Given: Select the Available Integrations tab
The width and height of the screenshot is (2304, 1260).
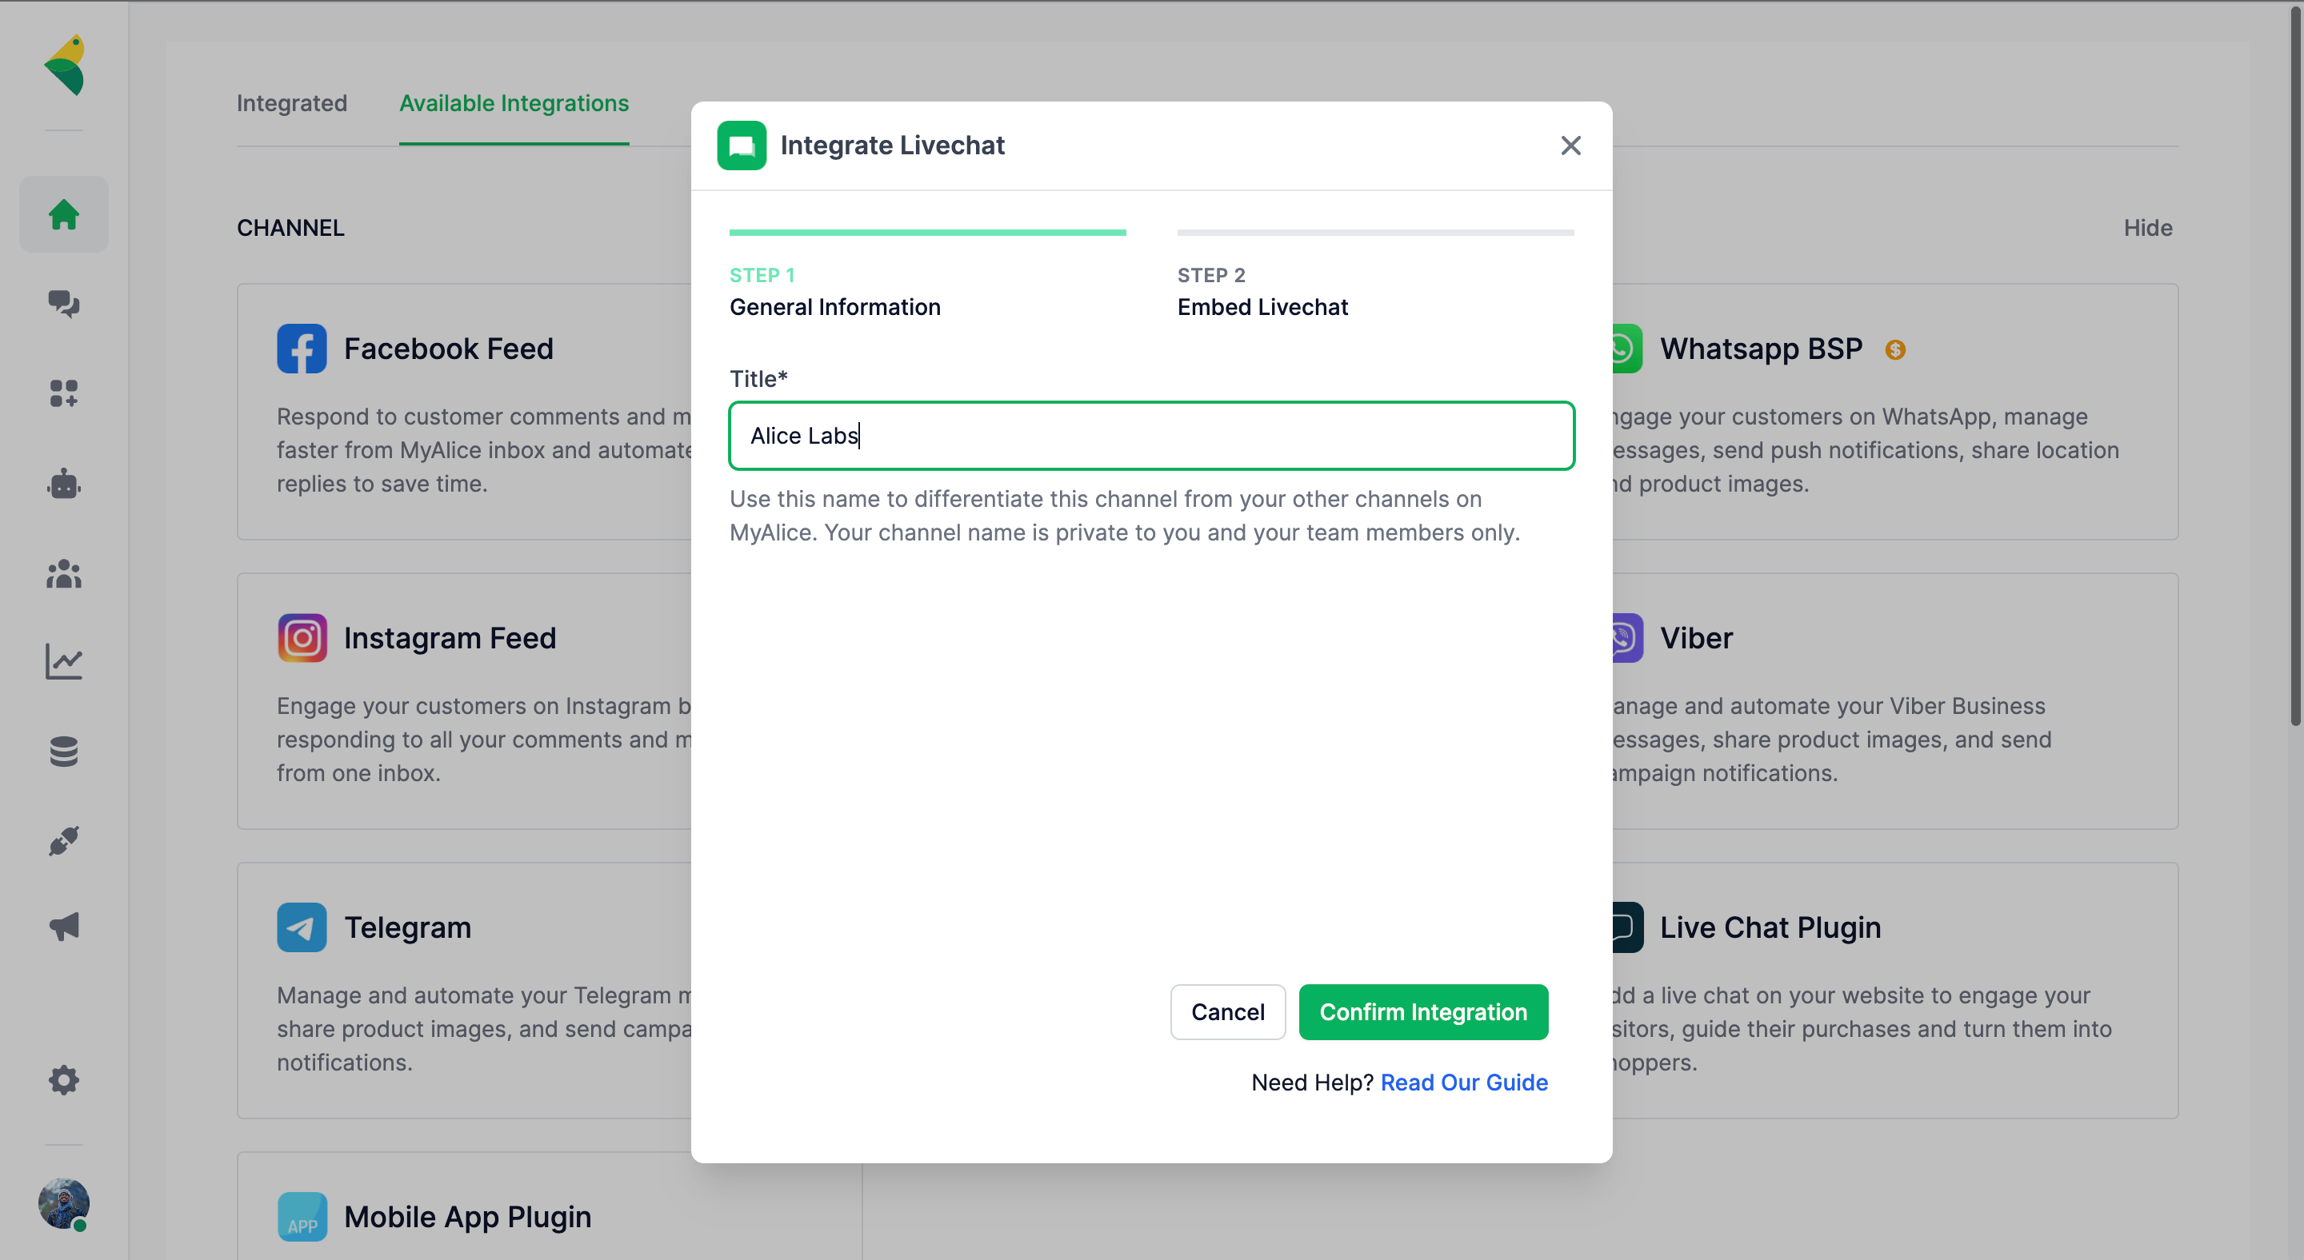Looking at the screenshot, I should [514, 103].
